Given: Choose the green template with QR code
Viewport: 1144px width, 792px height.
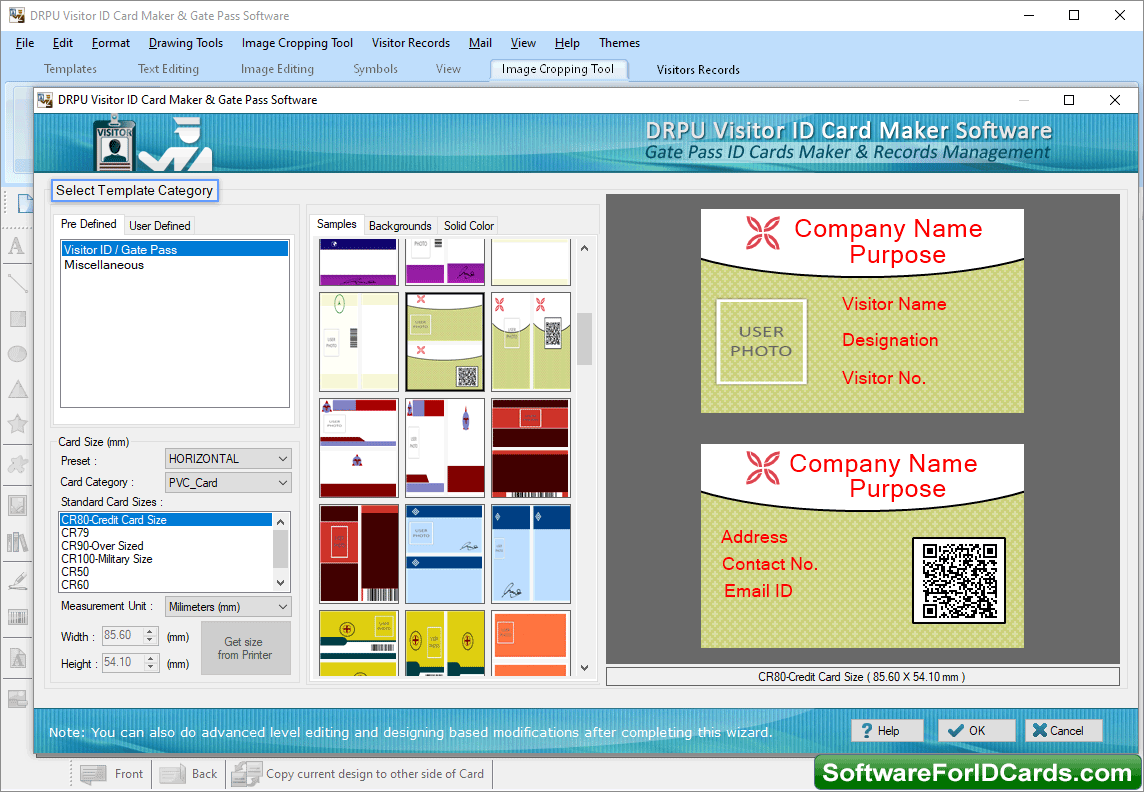Looking at the screenshot, I should 444,342.
